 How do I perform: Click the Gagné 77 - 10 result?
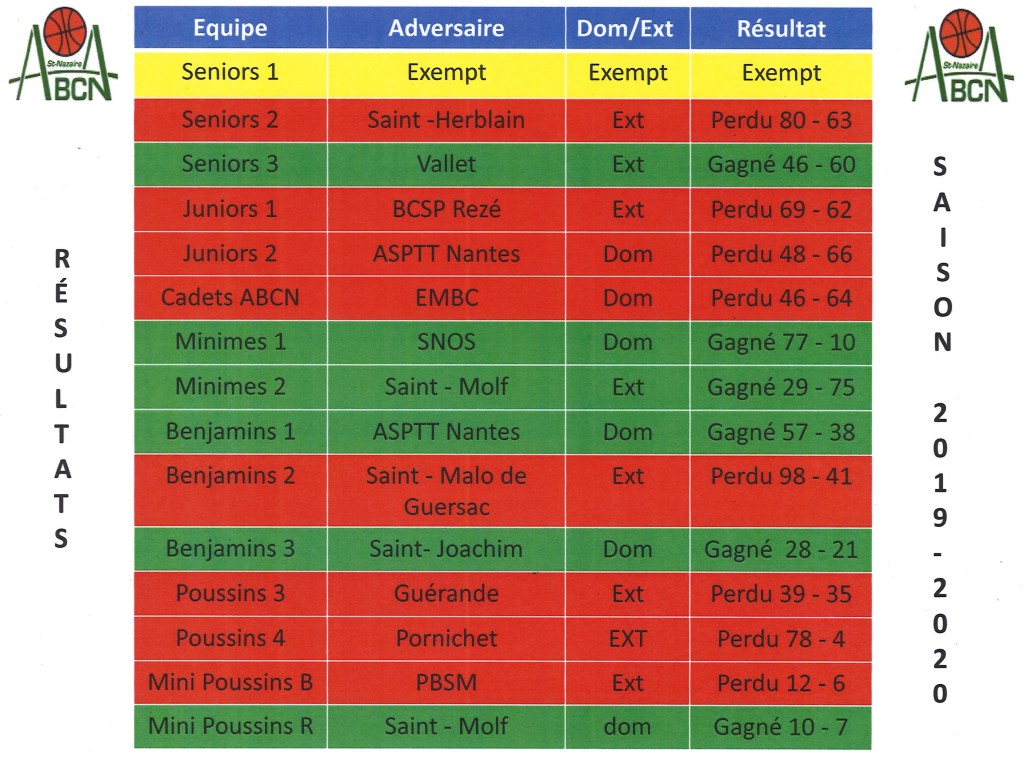781,342
